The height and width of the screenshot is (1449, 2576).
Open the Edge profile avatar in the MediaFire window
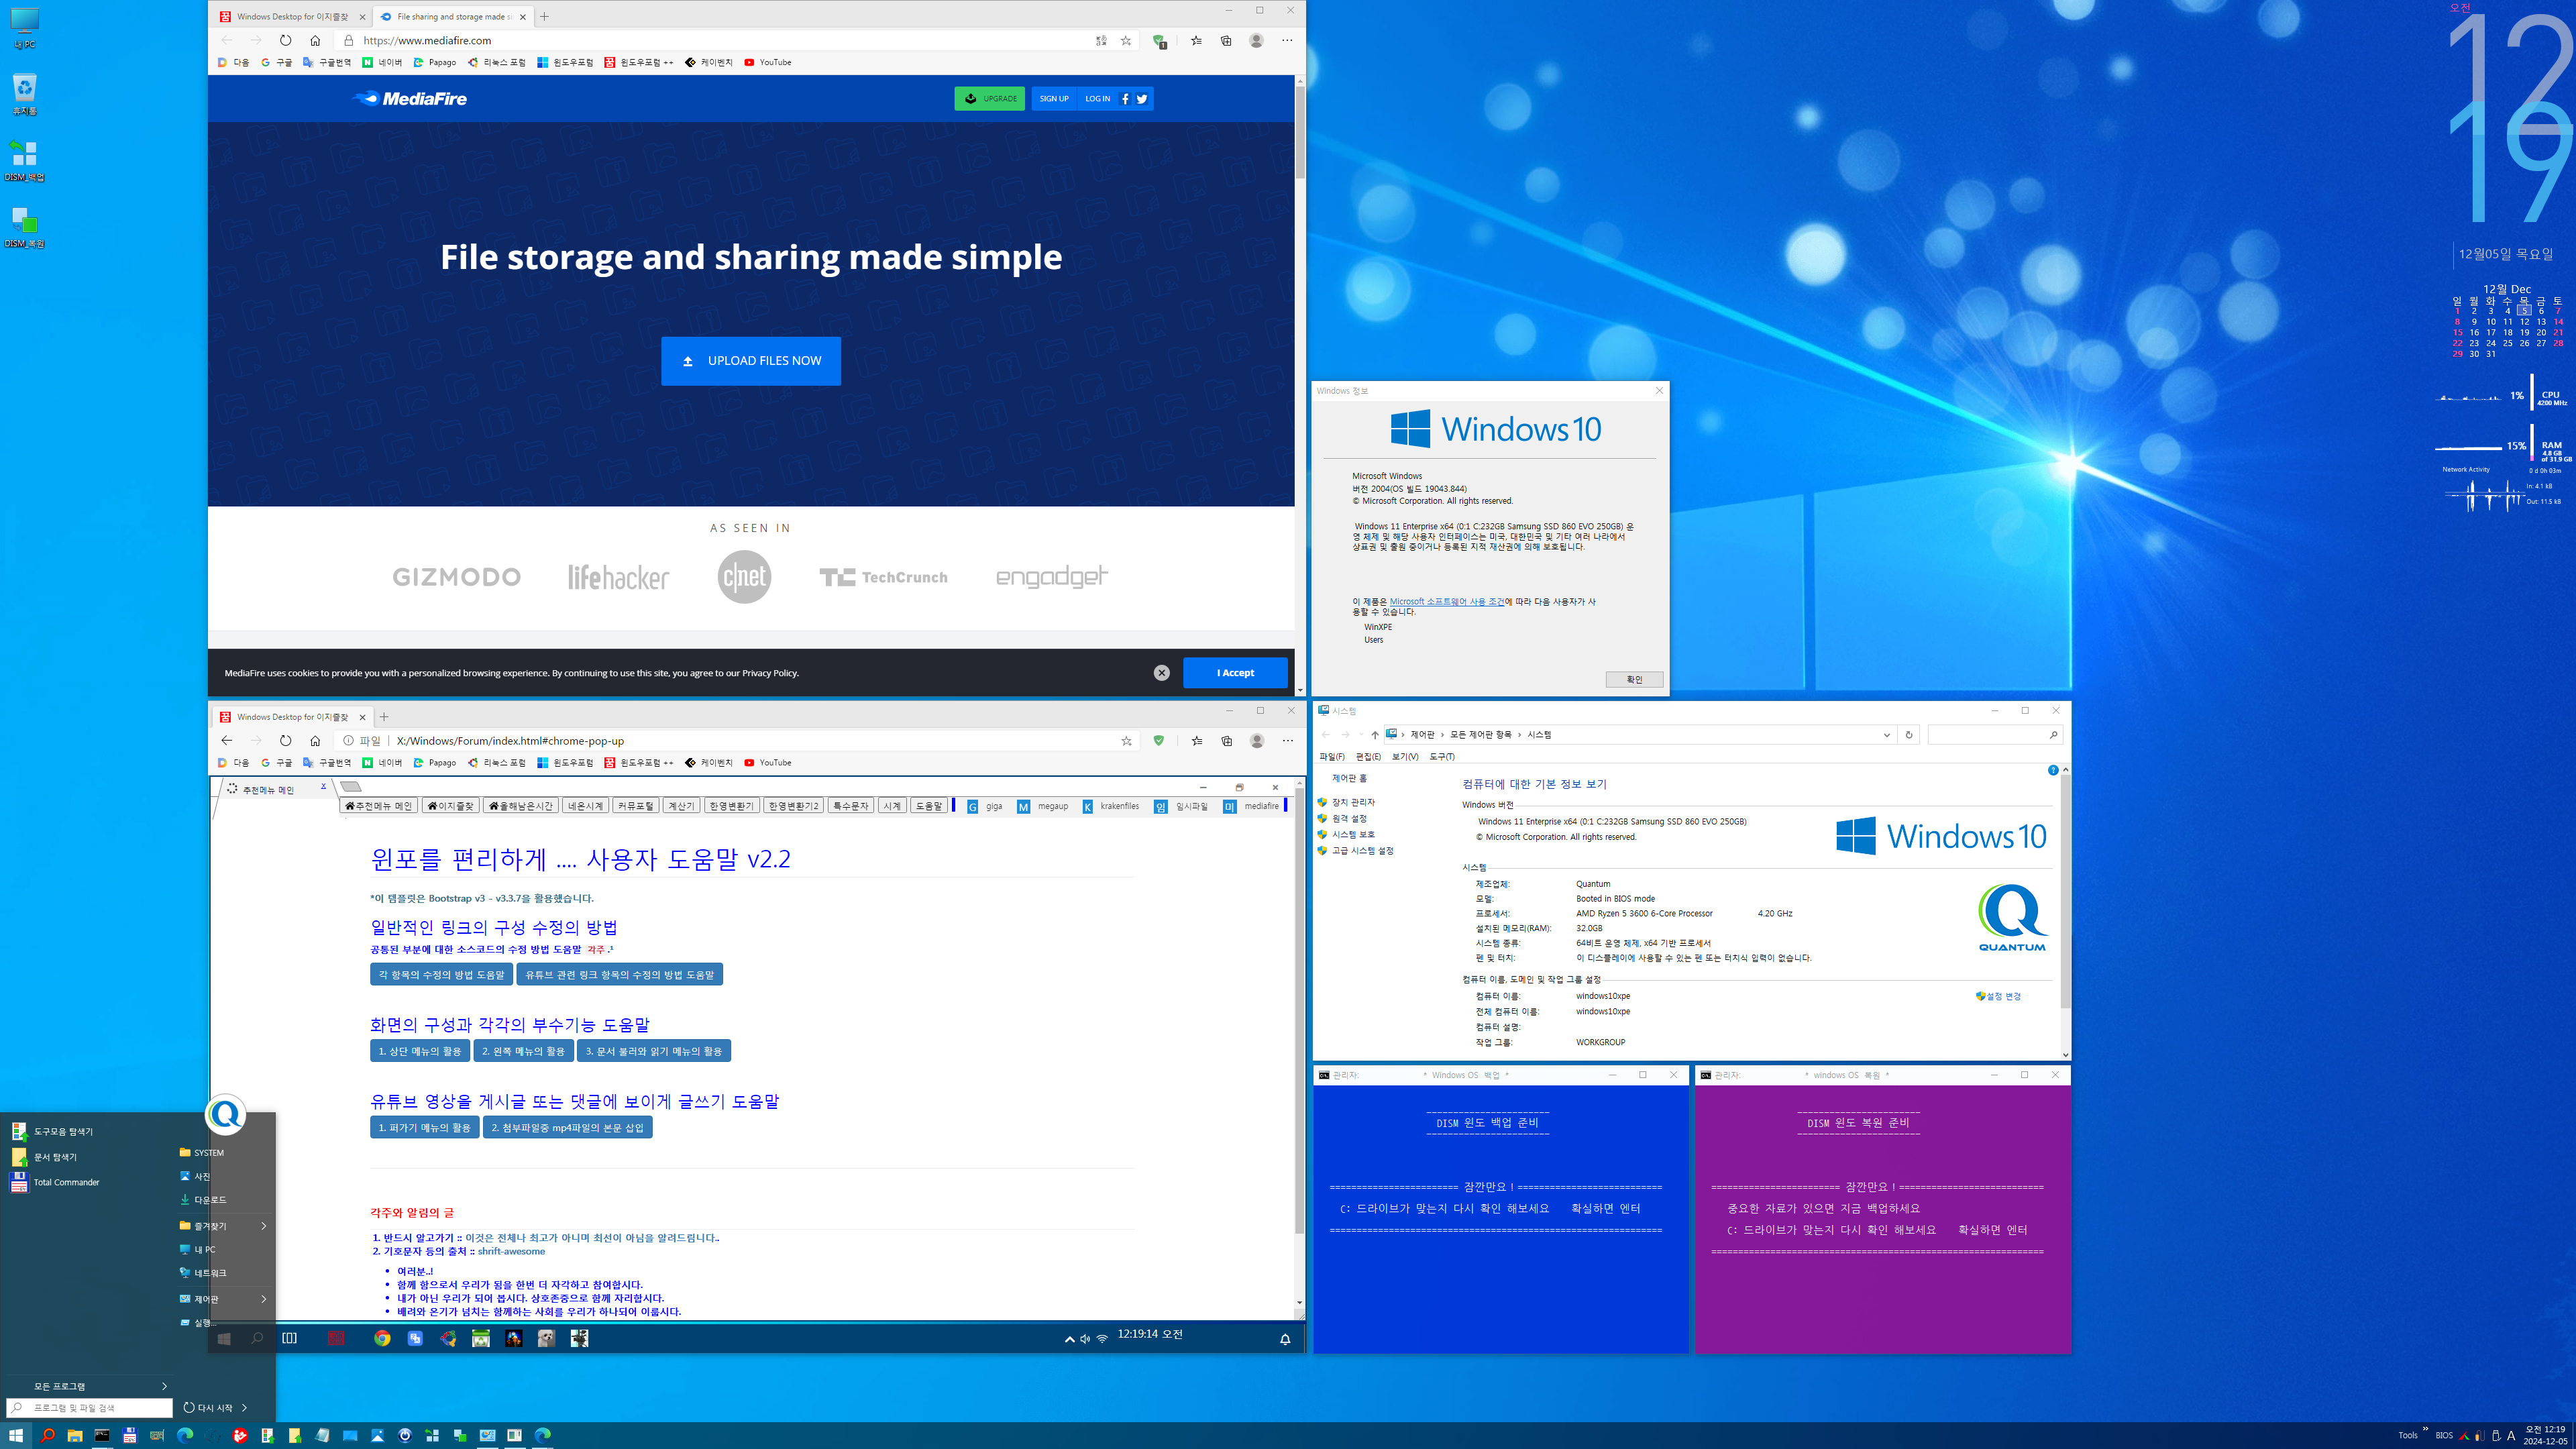tap(1256, 41)
